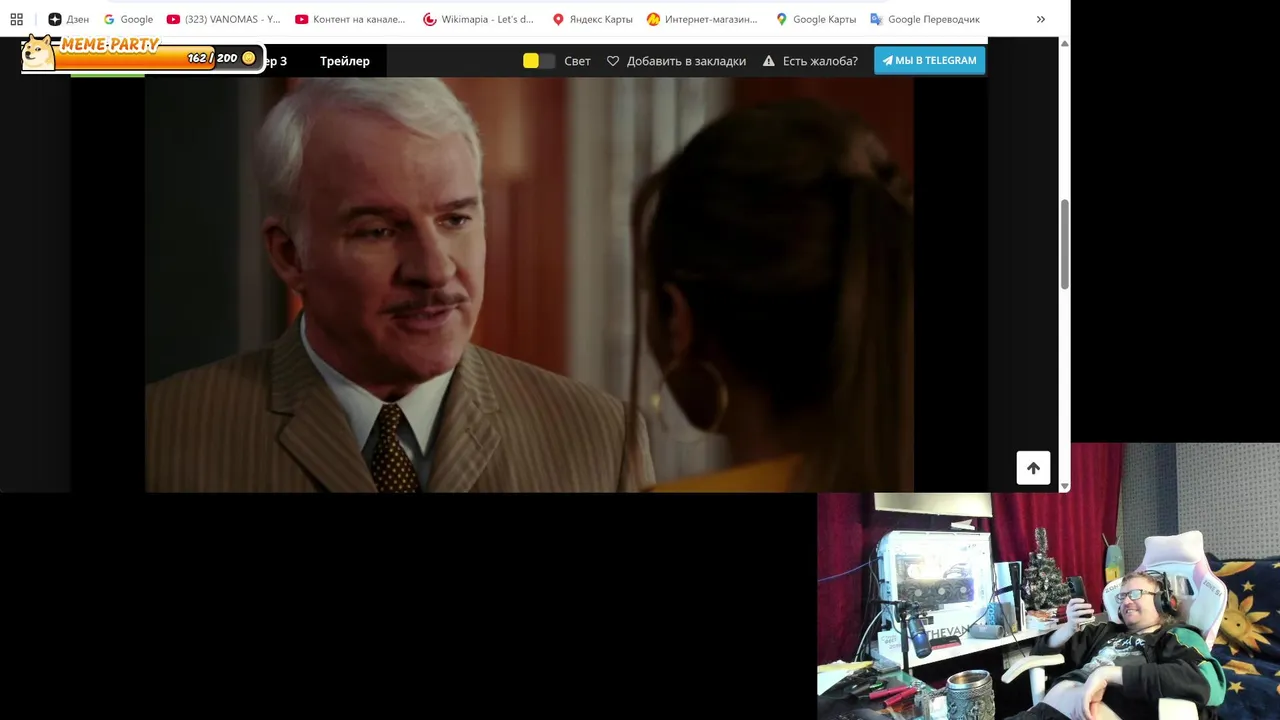Open the Дзен bookmark
This screenshot has width=1280, height=720.
(x=68, y=19)
